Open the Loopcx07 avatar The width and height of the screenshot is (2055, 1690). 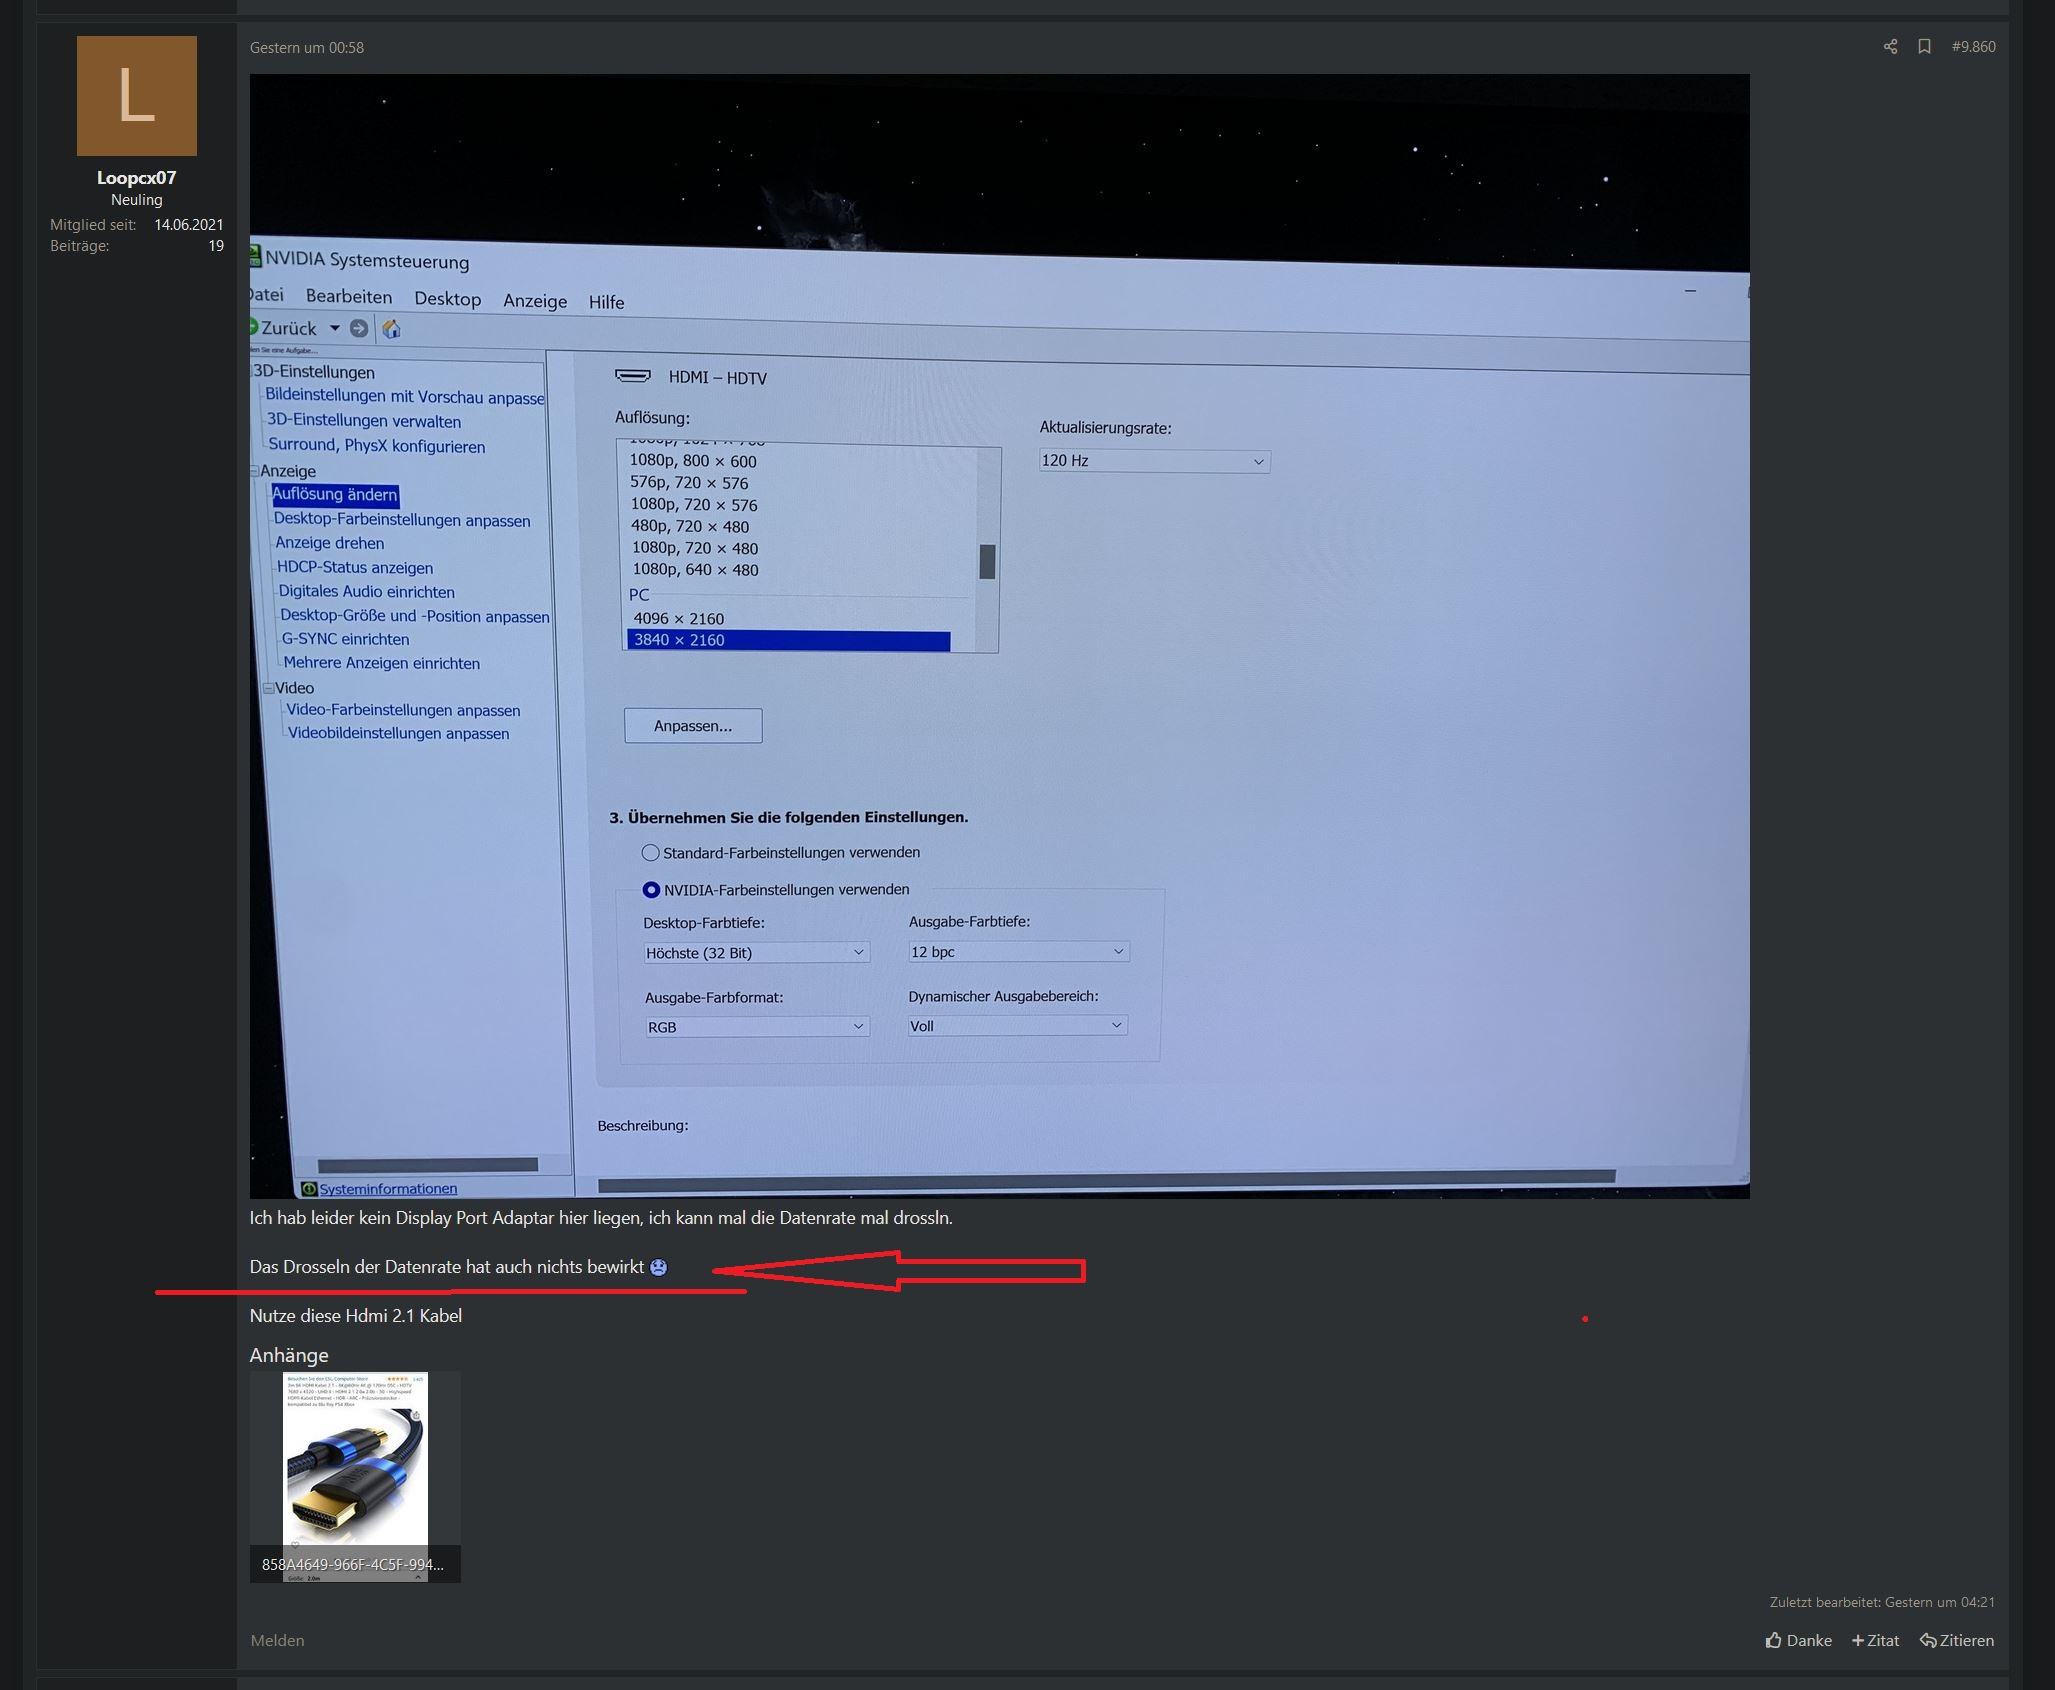tap(137, 96)
